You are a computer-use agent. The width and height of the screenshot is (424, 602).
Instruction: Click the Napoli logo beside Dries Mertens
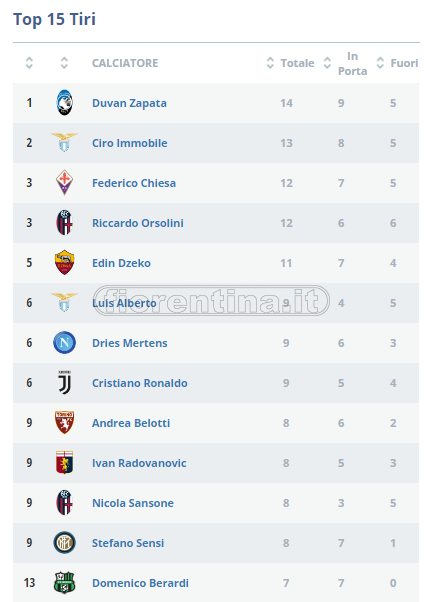pos(64,342)
